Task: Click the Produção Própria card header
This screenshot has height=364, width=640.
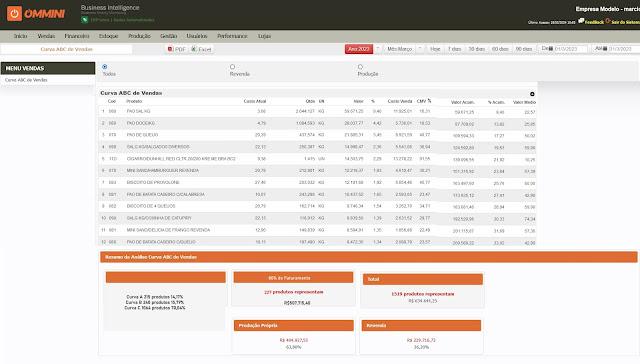Action: (293, 326)
